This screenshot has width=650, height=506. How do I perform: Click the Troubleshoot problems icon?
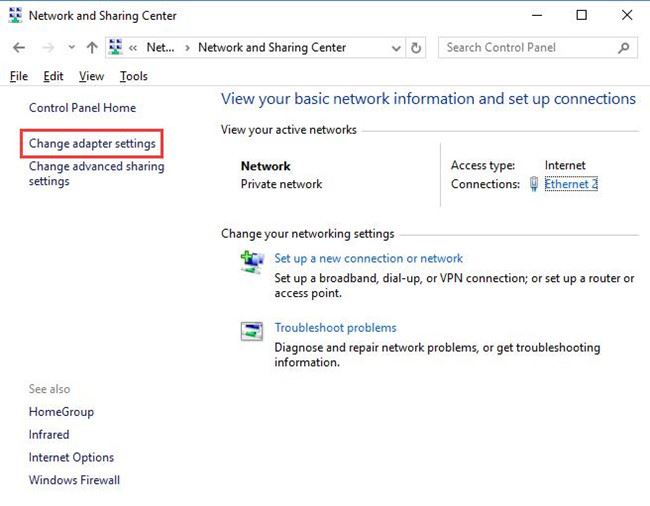(x=251, y=332)
